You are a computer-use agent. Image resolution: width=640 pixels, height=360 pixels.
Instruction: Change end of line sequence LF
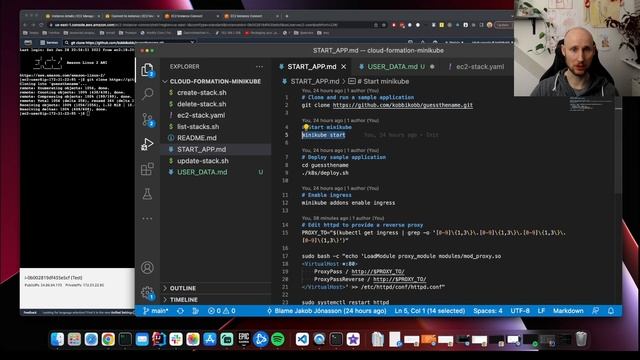pos(541,311)
